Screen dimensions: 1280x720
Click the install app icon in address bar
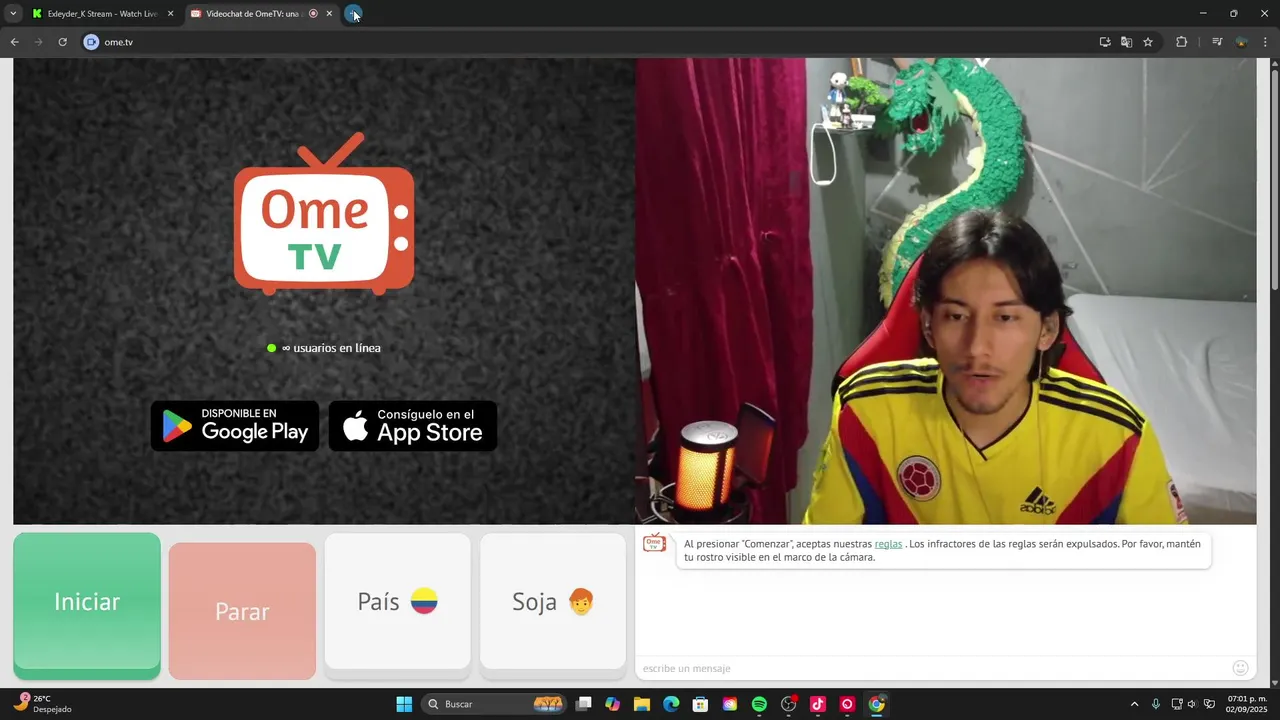click(1105, 42)
